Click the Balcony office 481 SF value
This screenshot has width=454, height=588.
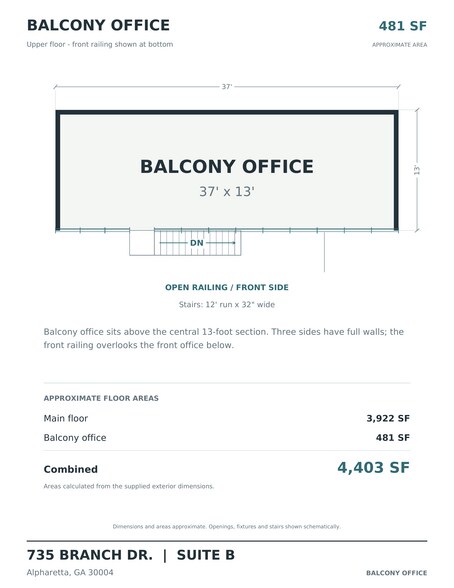(x=393, y=438)
